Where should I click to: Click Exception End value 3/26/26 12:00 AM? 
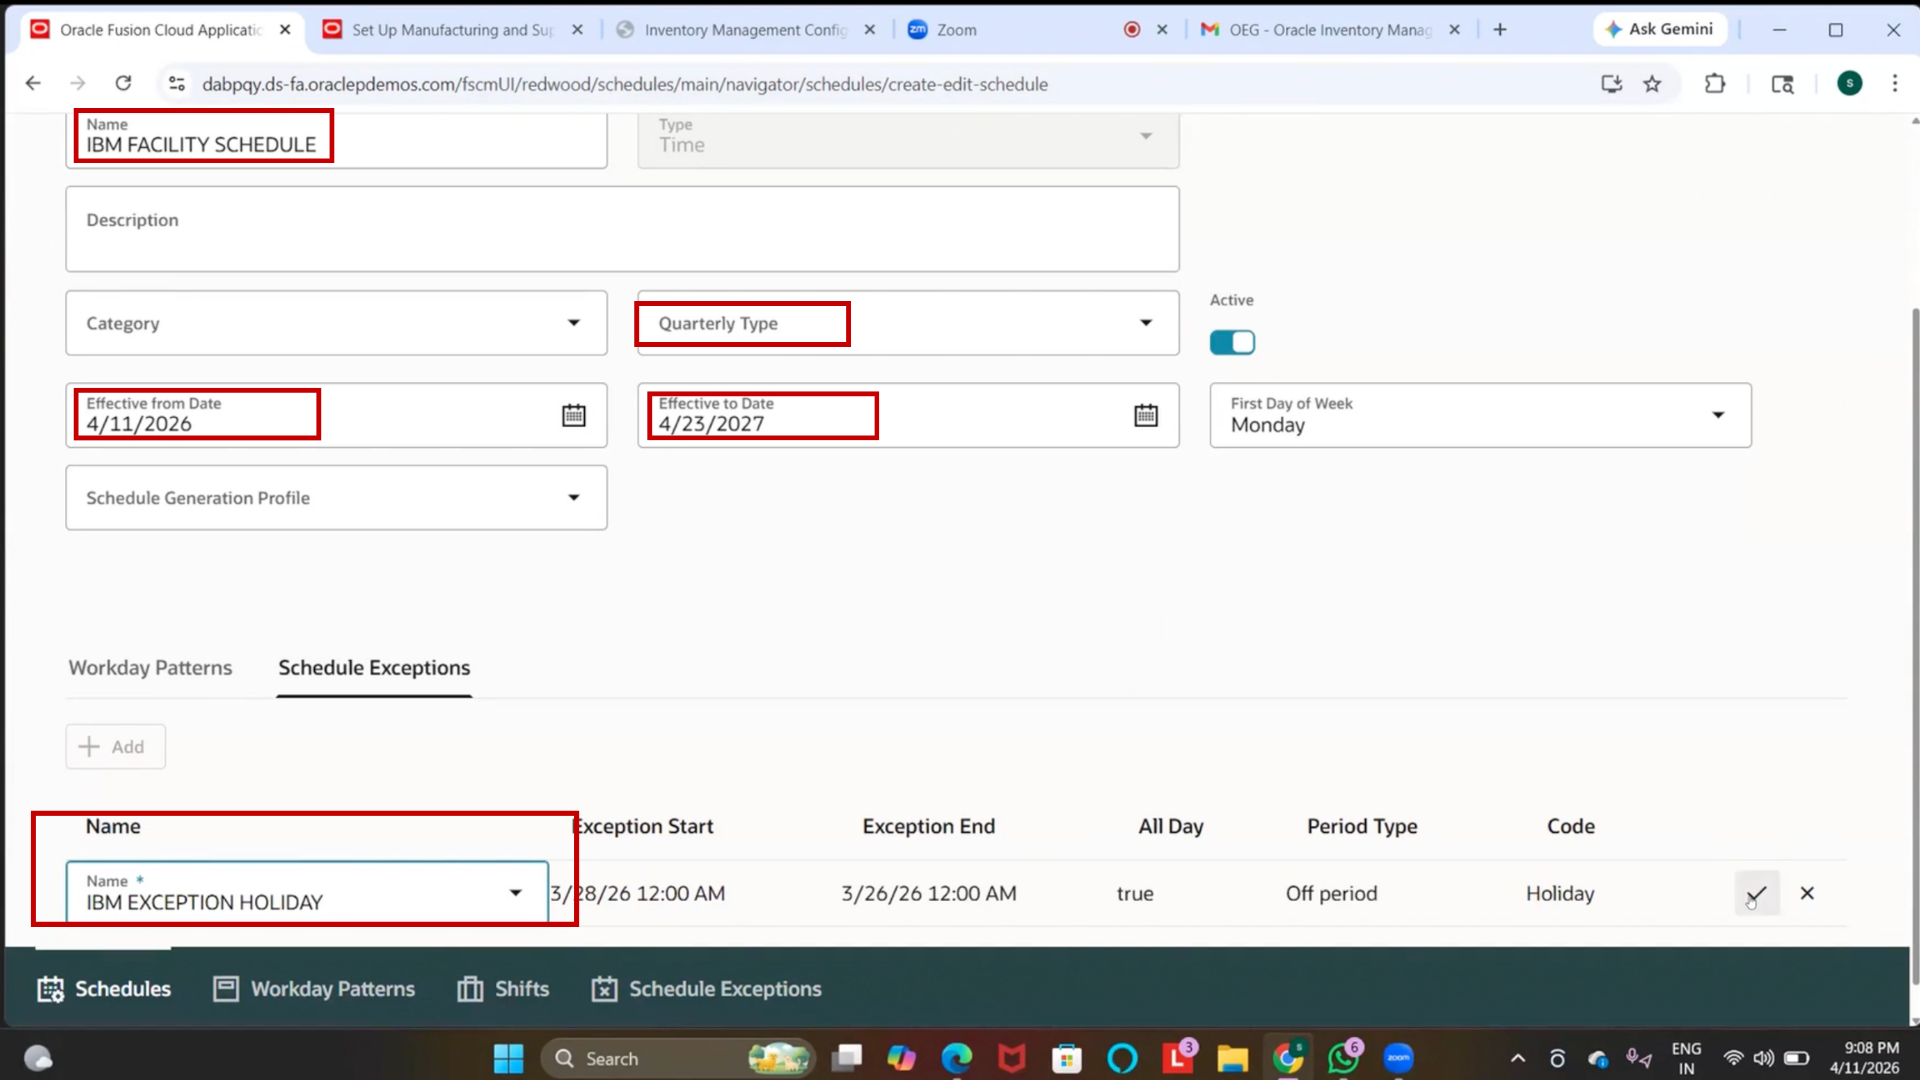pyautogui.click(x=928, y=893)
